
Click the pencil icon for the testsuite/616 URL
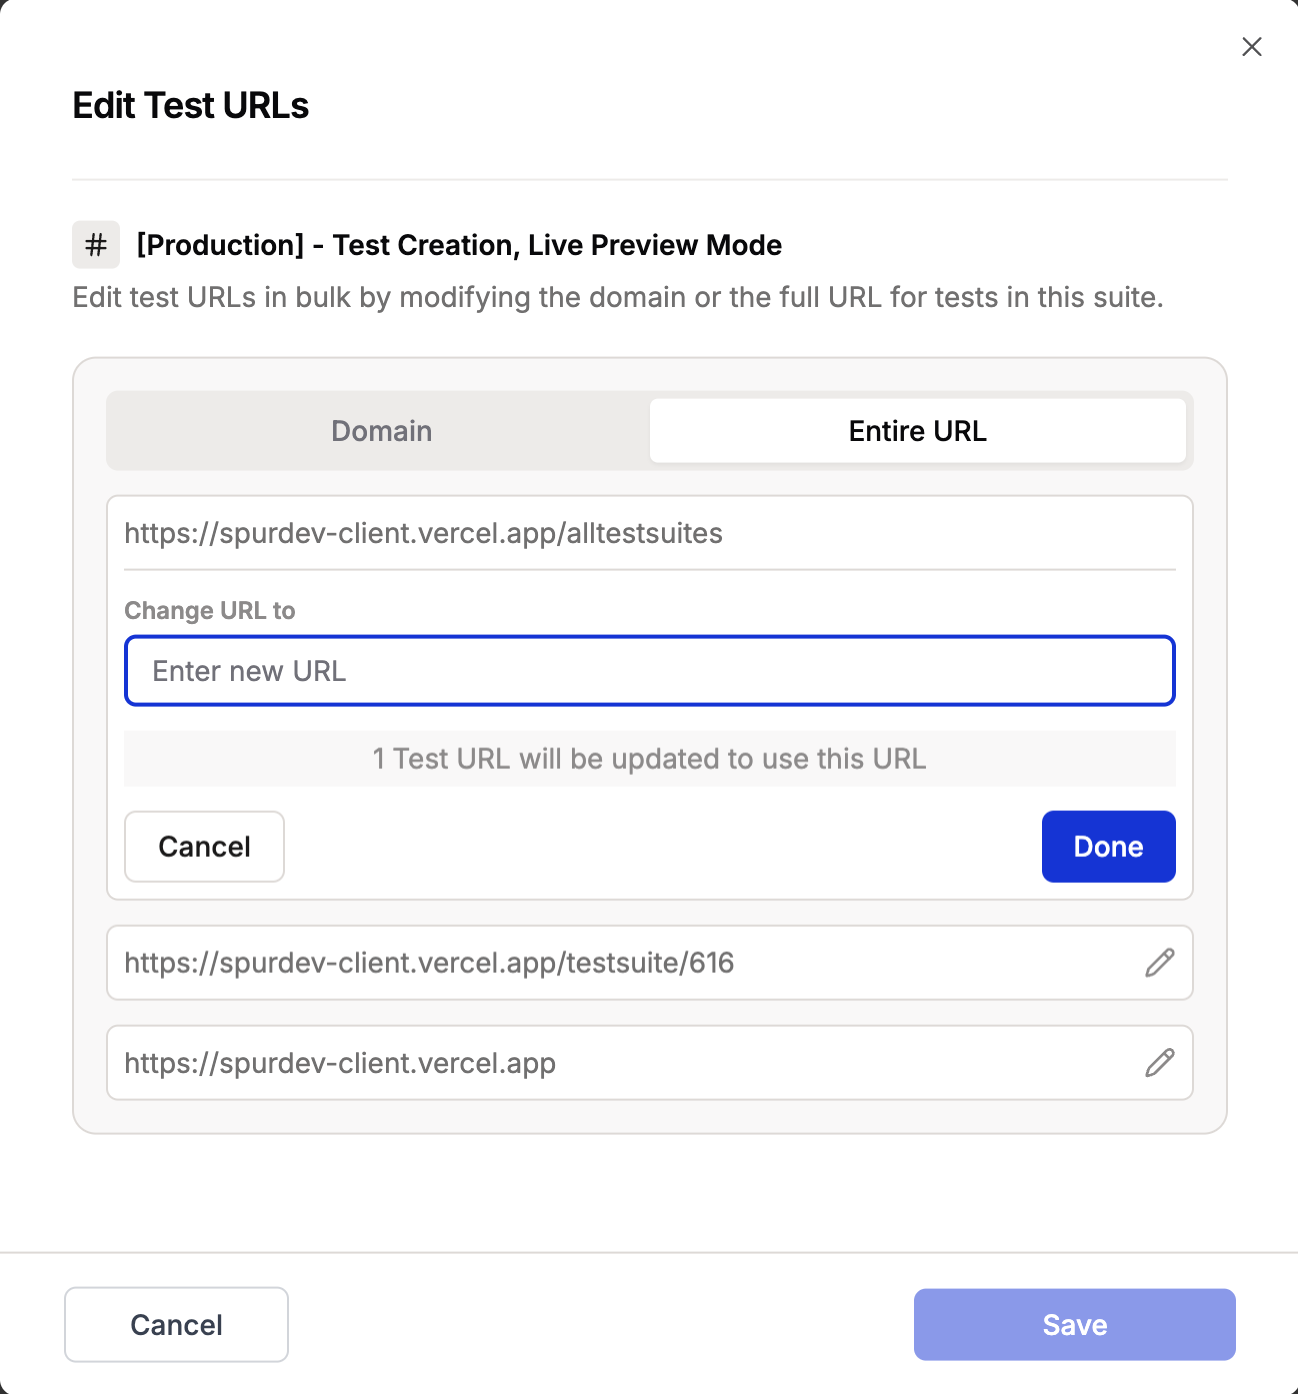pyautogui.click(x=1159, y=963)
